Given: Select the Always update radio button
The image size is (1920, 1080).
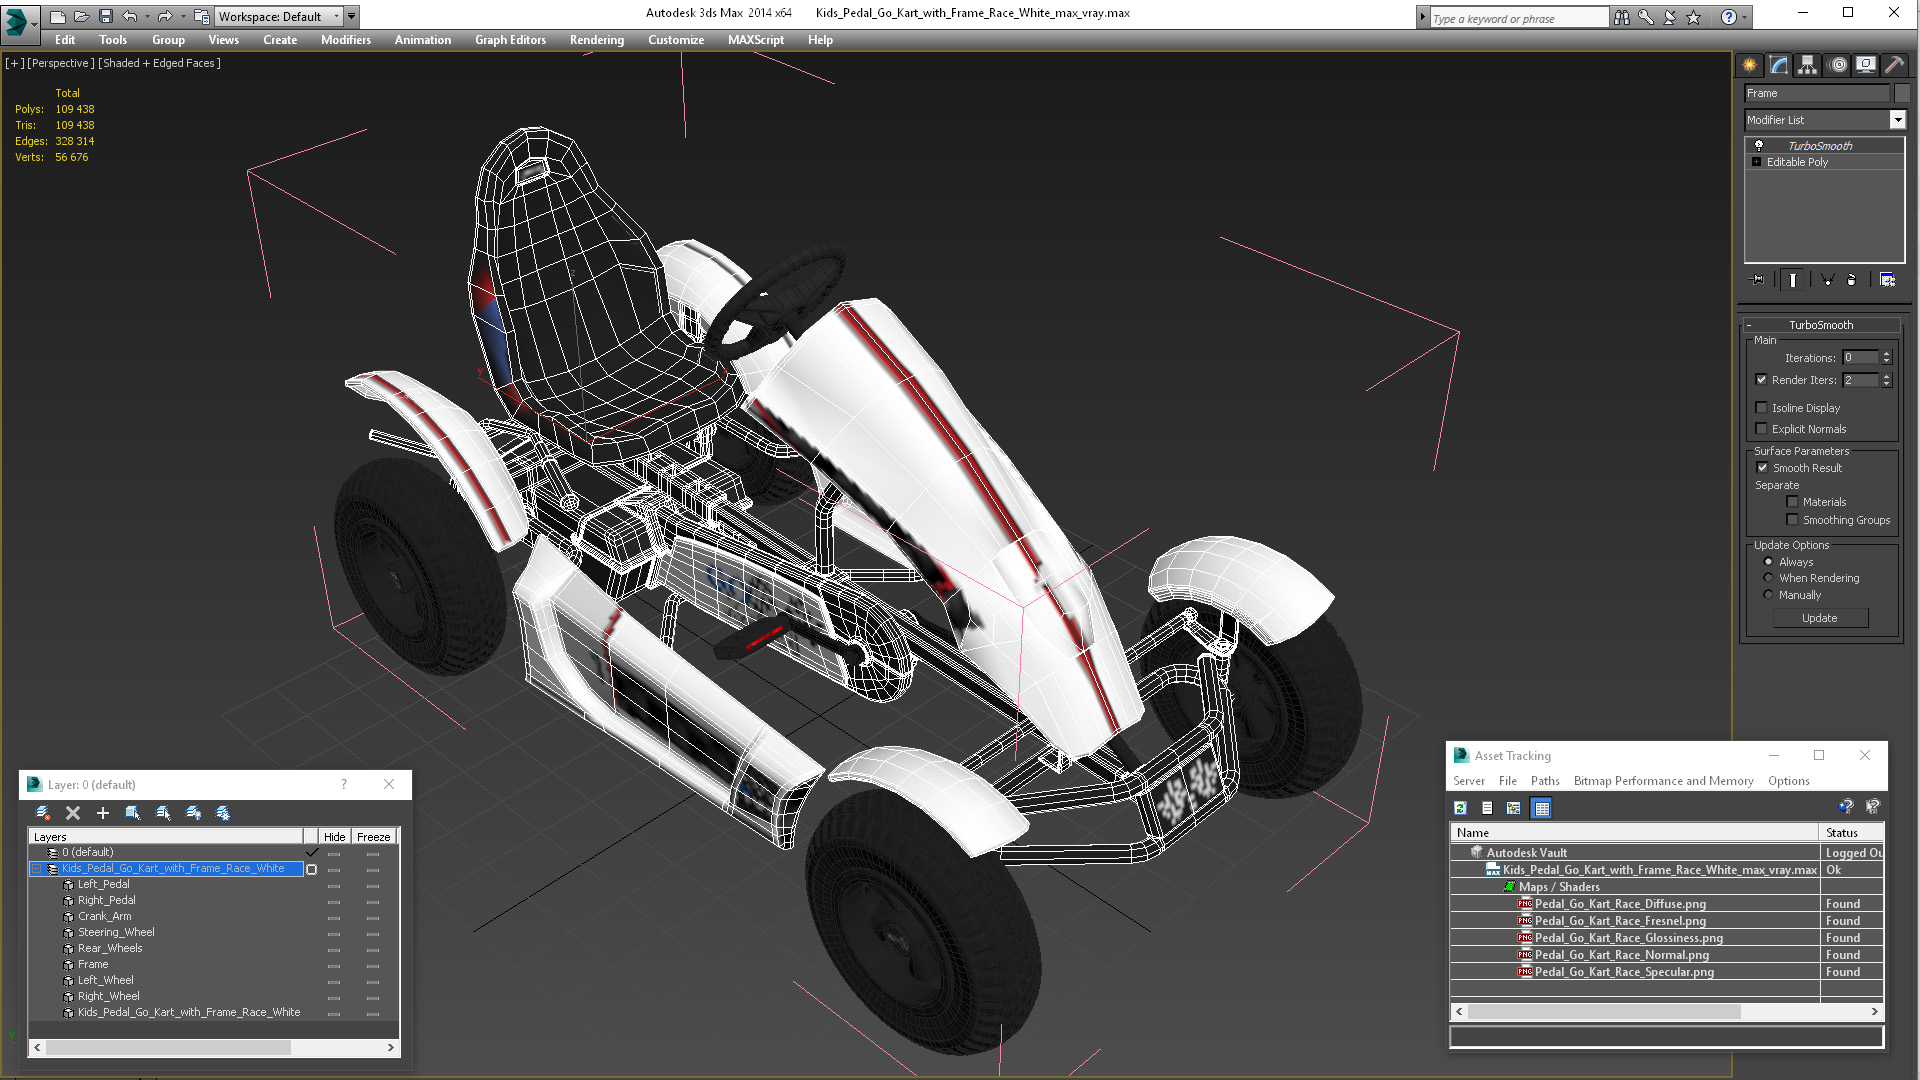Looking at the screenshot, I should click(x=1768, y=562).
